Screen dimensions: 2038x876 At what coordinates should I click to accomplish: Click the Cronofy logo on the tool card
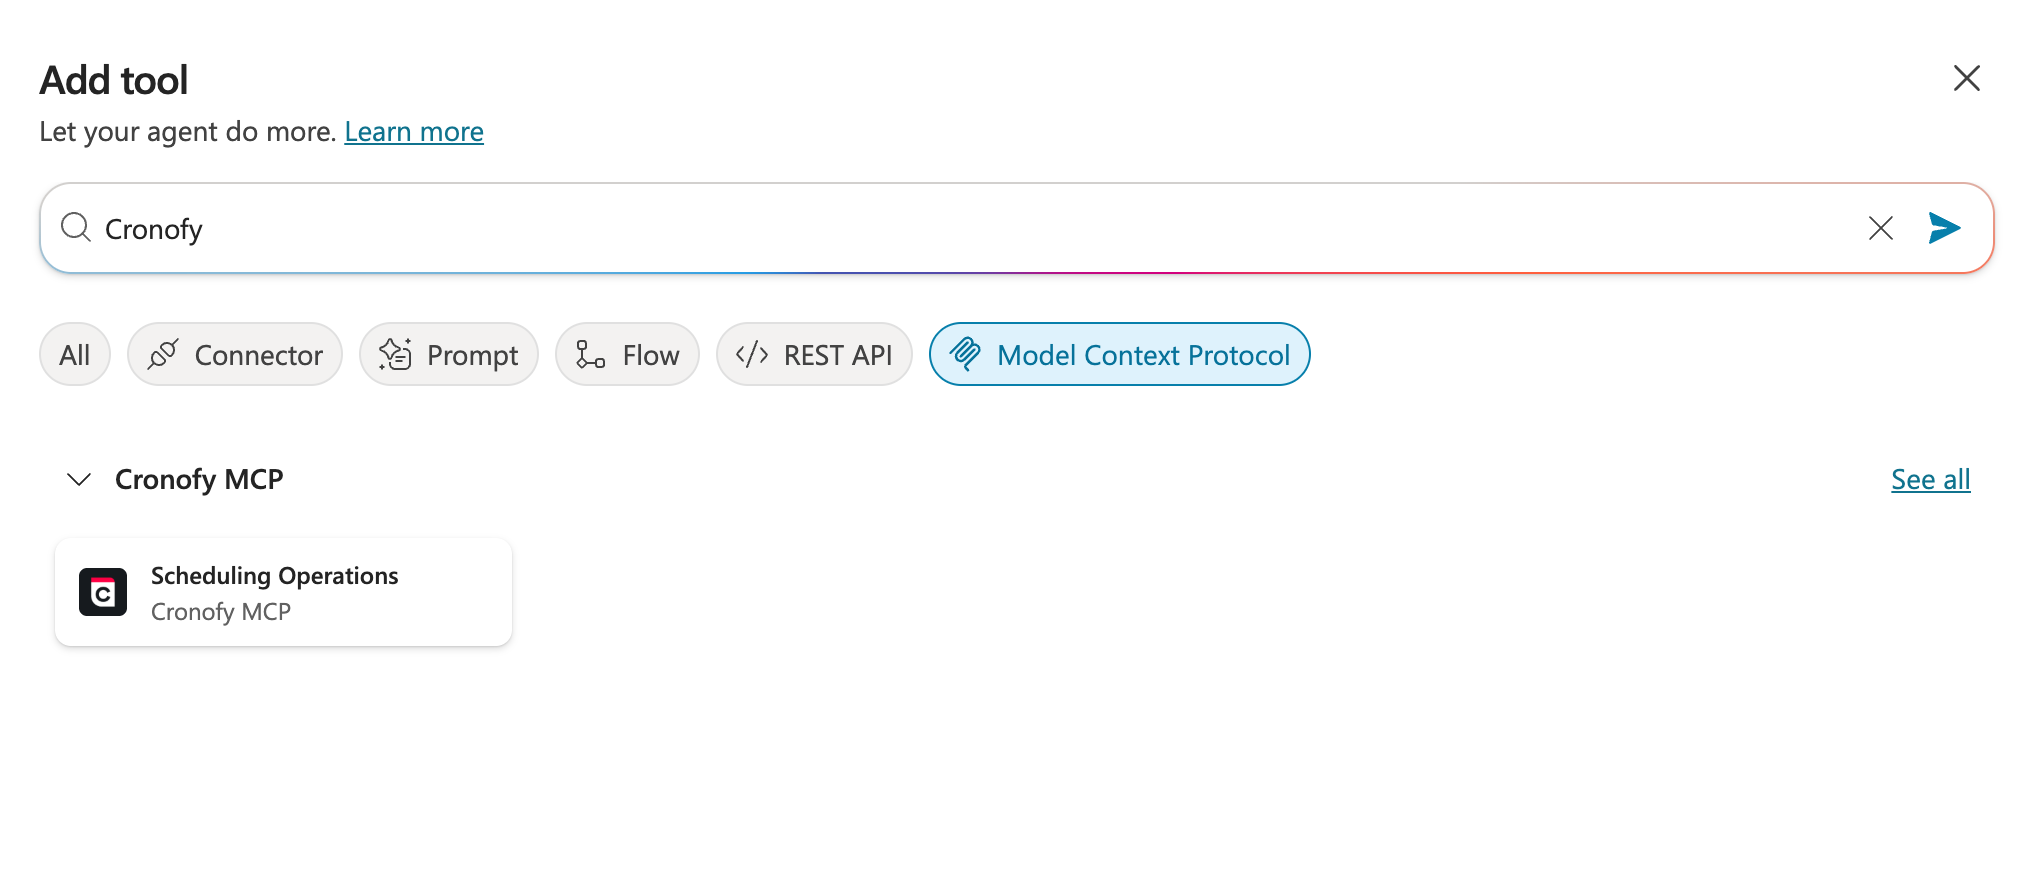point(103,593)
